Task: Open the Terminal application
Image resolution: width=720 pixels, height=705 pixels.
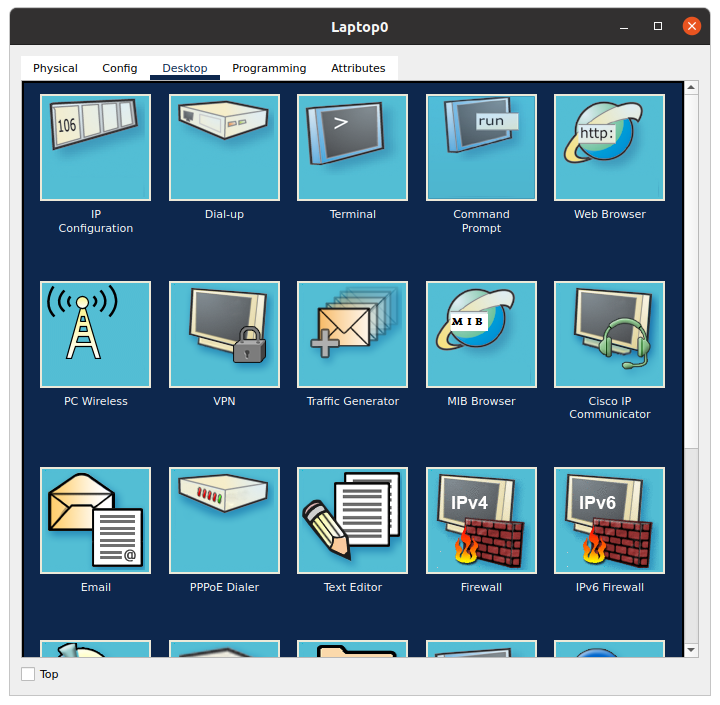Action: pyautogui.click(x=352, y=147)
